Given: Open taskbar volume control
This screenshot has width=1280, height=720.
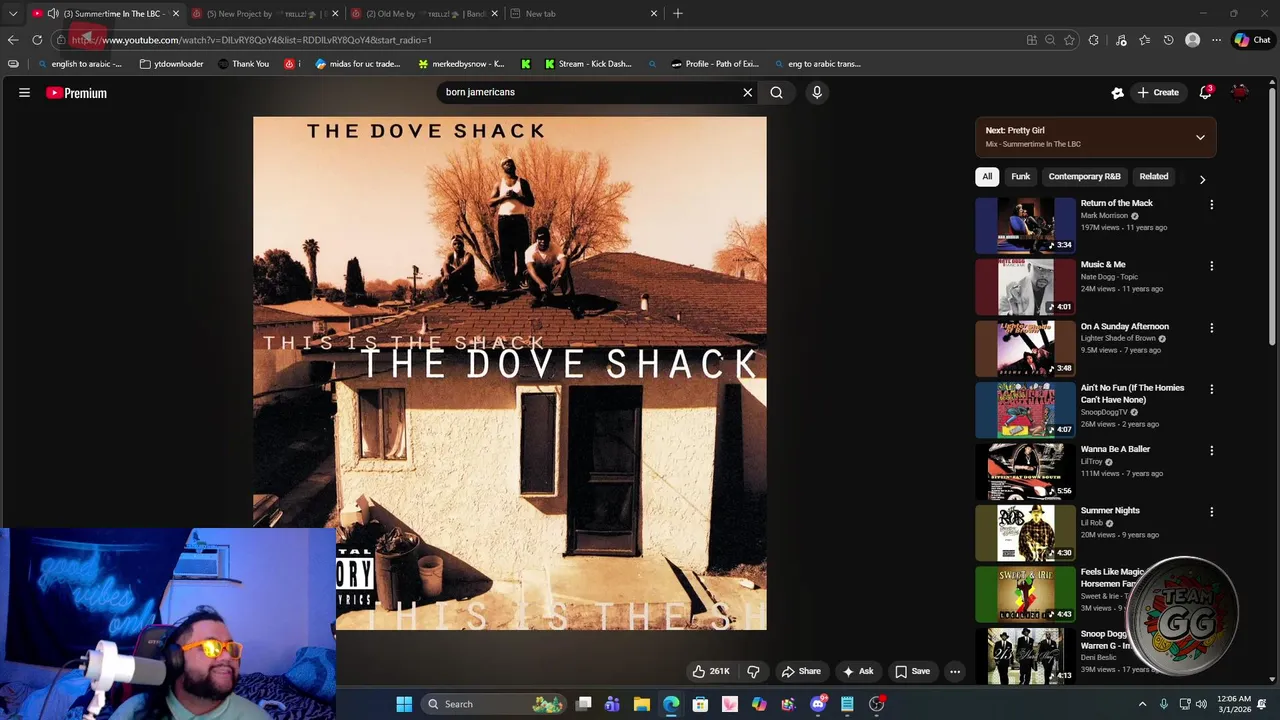Looking at the screenshot, I should coord(1201,704).
